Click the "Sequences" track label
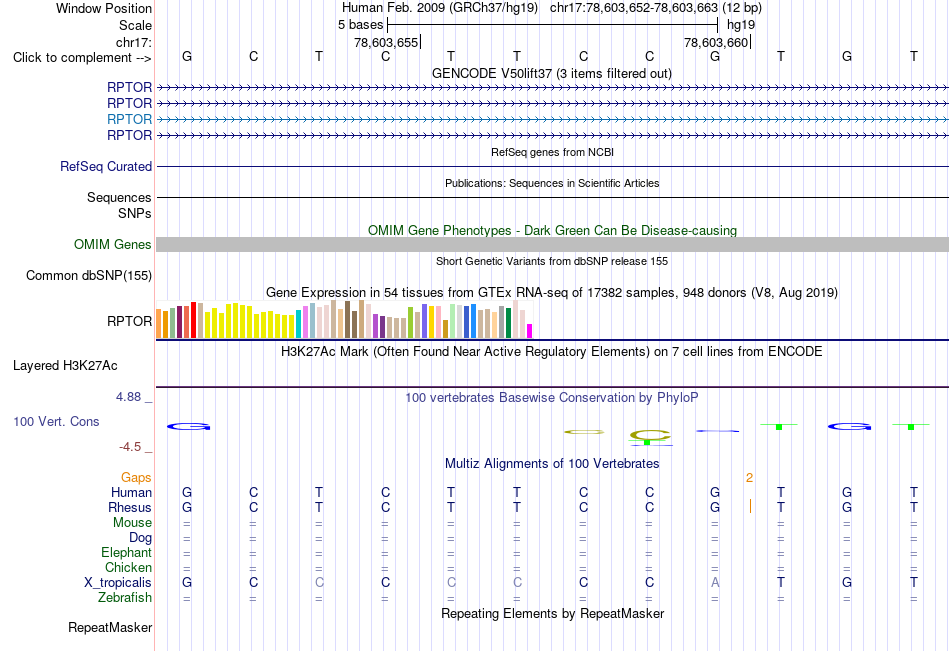950x651 pixels. point(119,198)
